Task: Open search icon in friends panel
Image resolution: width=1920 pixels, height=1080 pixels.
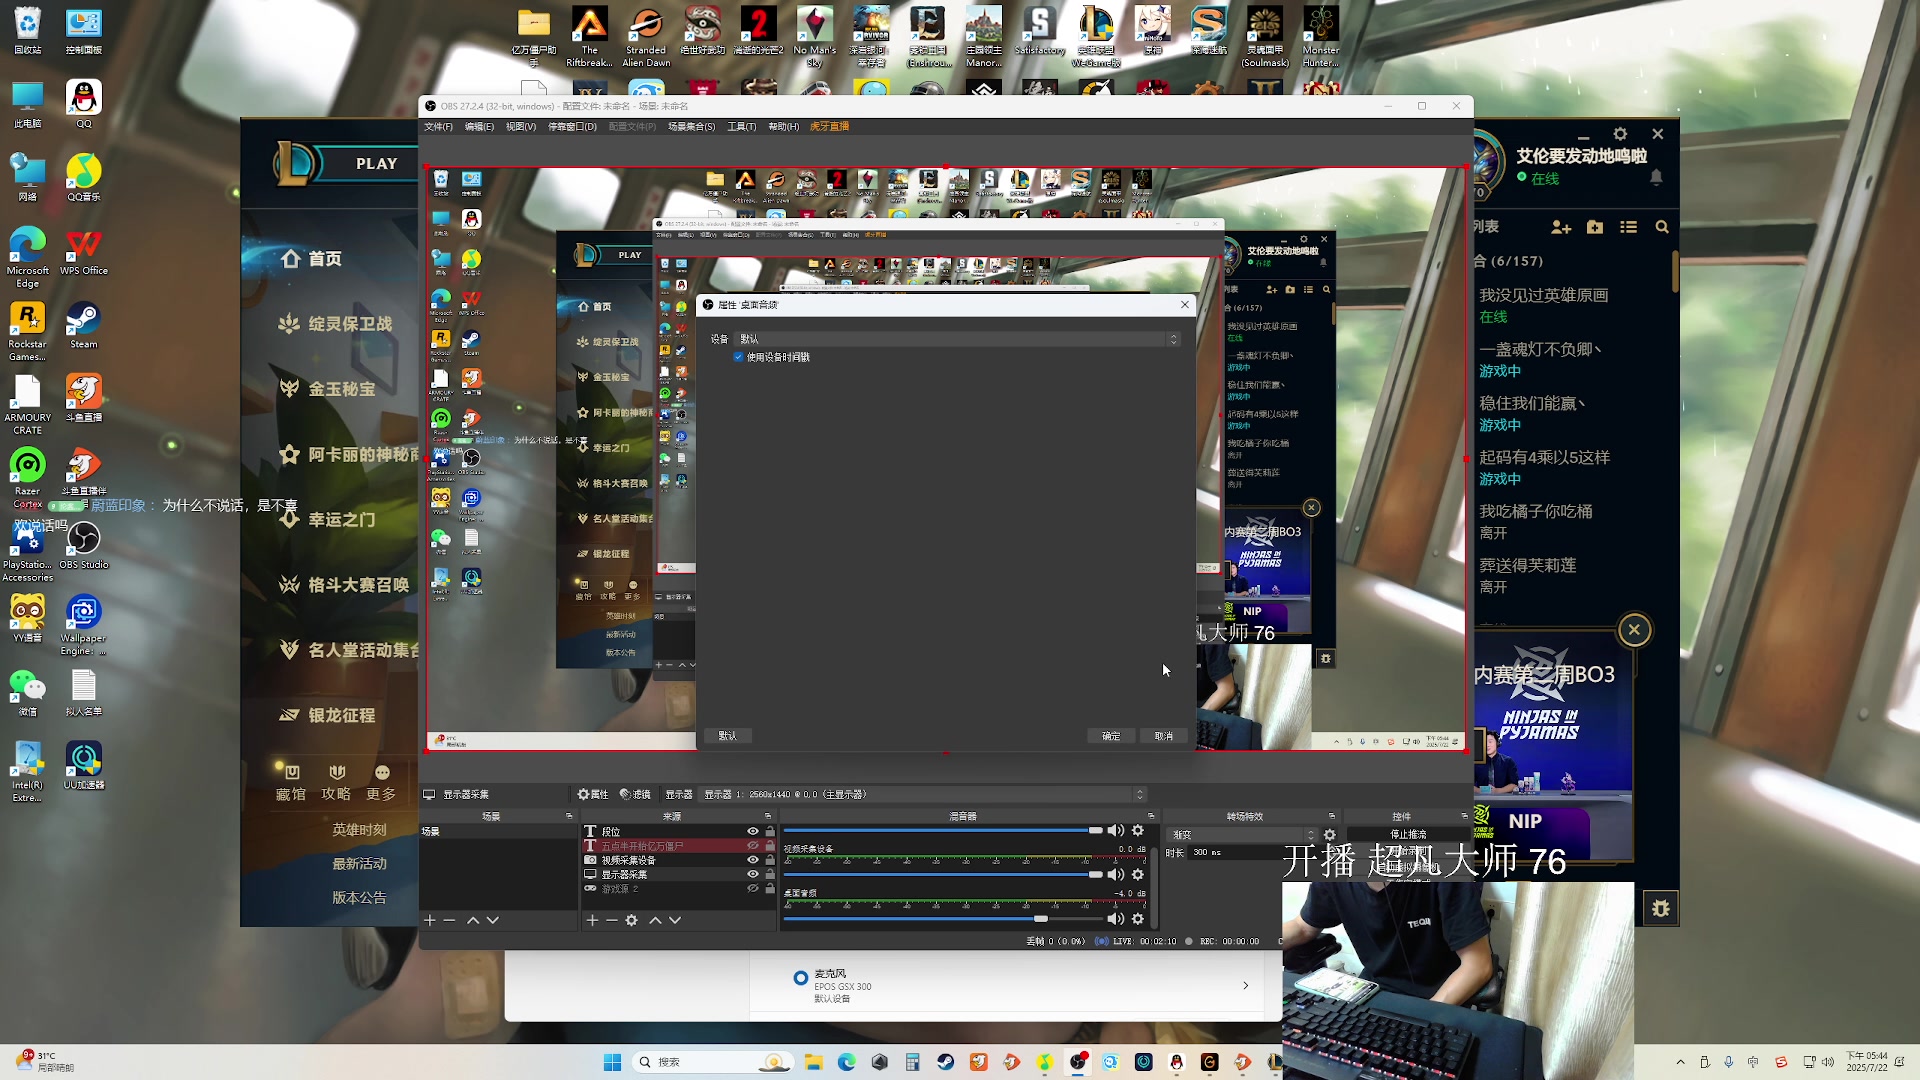Action: [1662, 227]
